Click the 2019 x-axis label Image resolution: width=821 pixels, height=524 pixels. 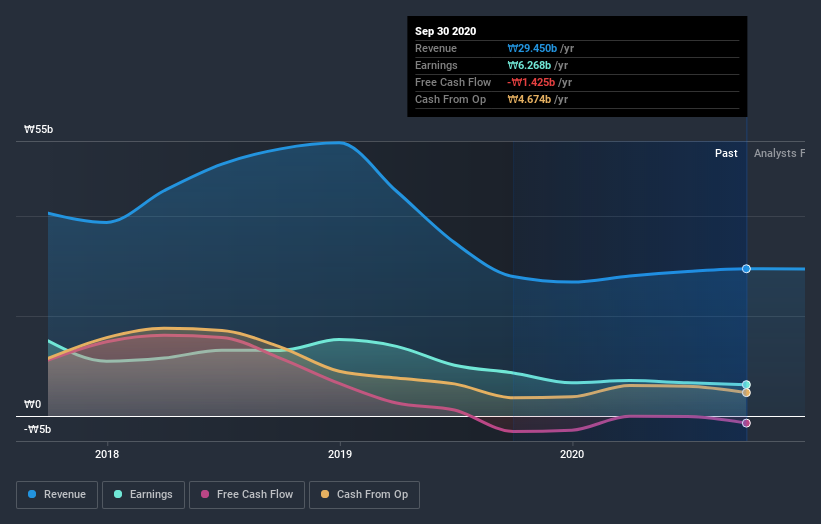(x=340, y=454)
